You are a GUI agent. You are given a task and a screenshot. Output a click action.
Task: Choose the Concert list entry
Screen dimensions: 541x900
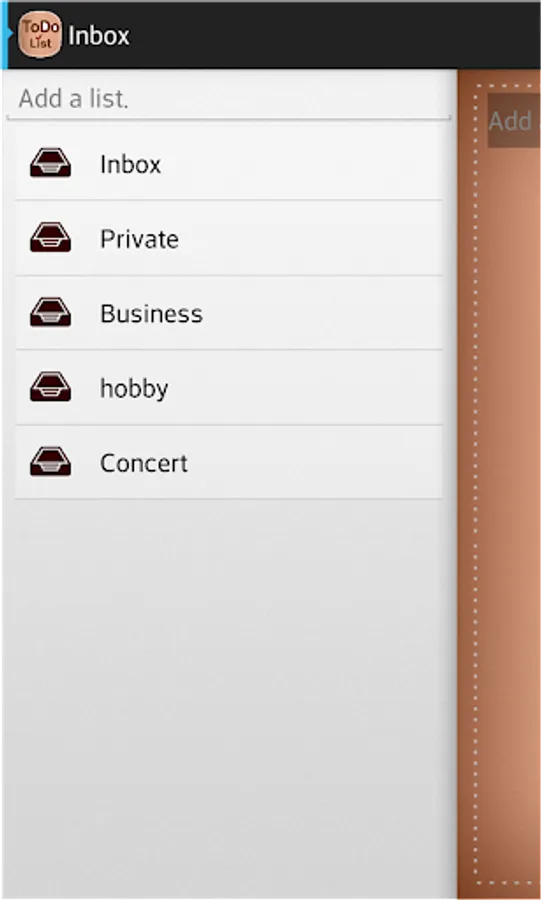point(229,462)
